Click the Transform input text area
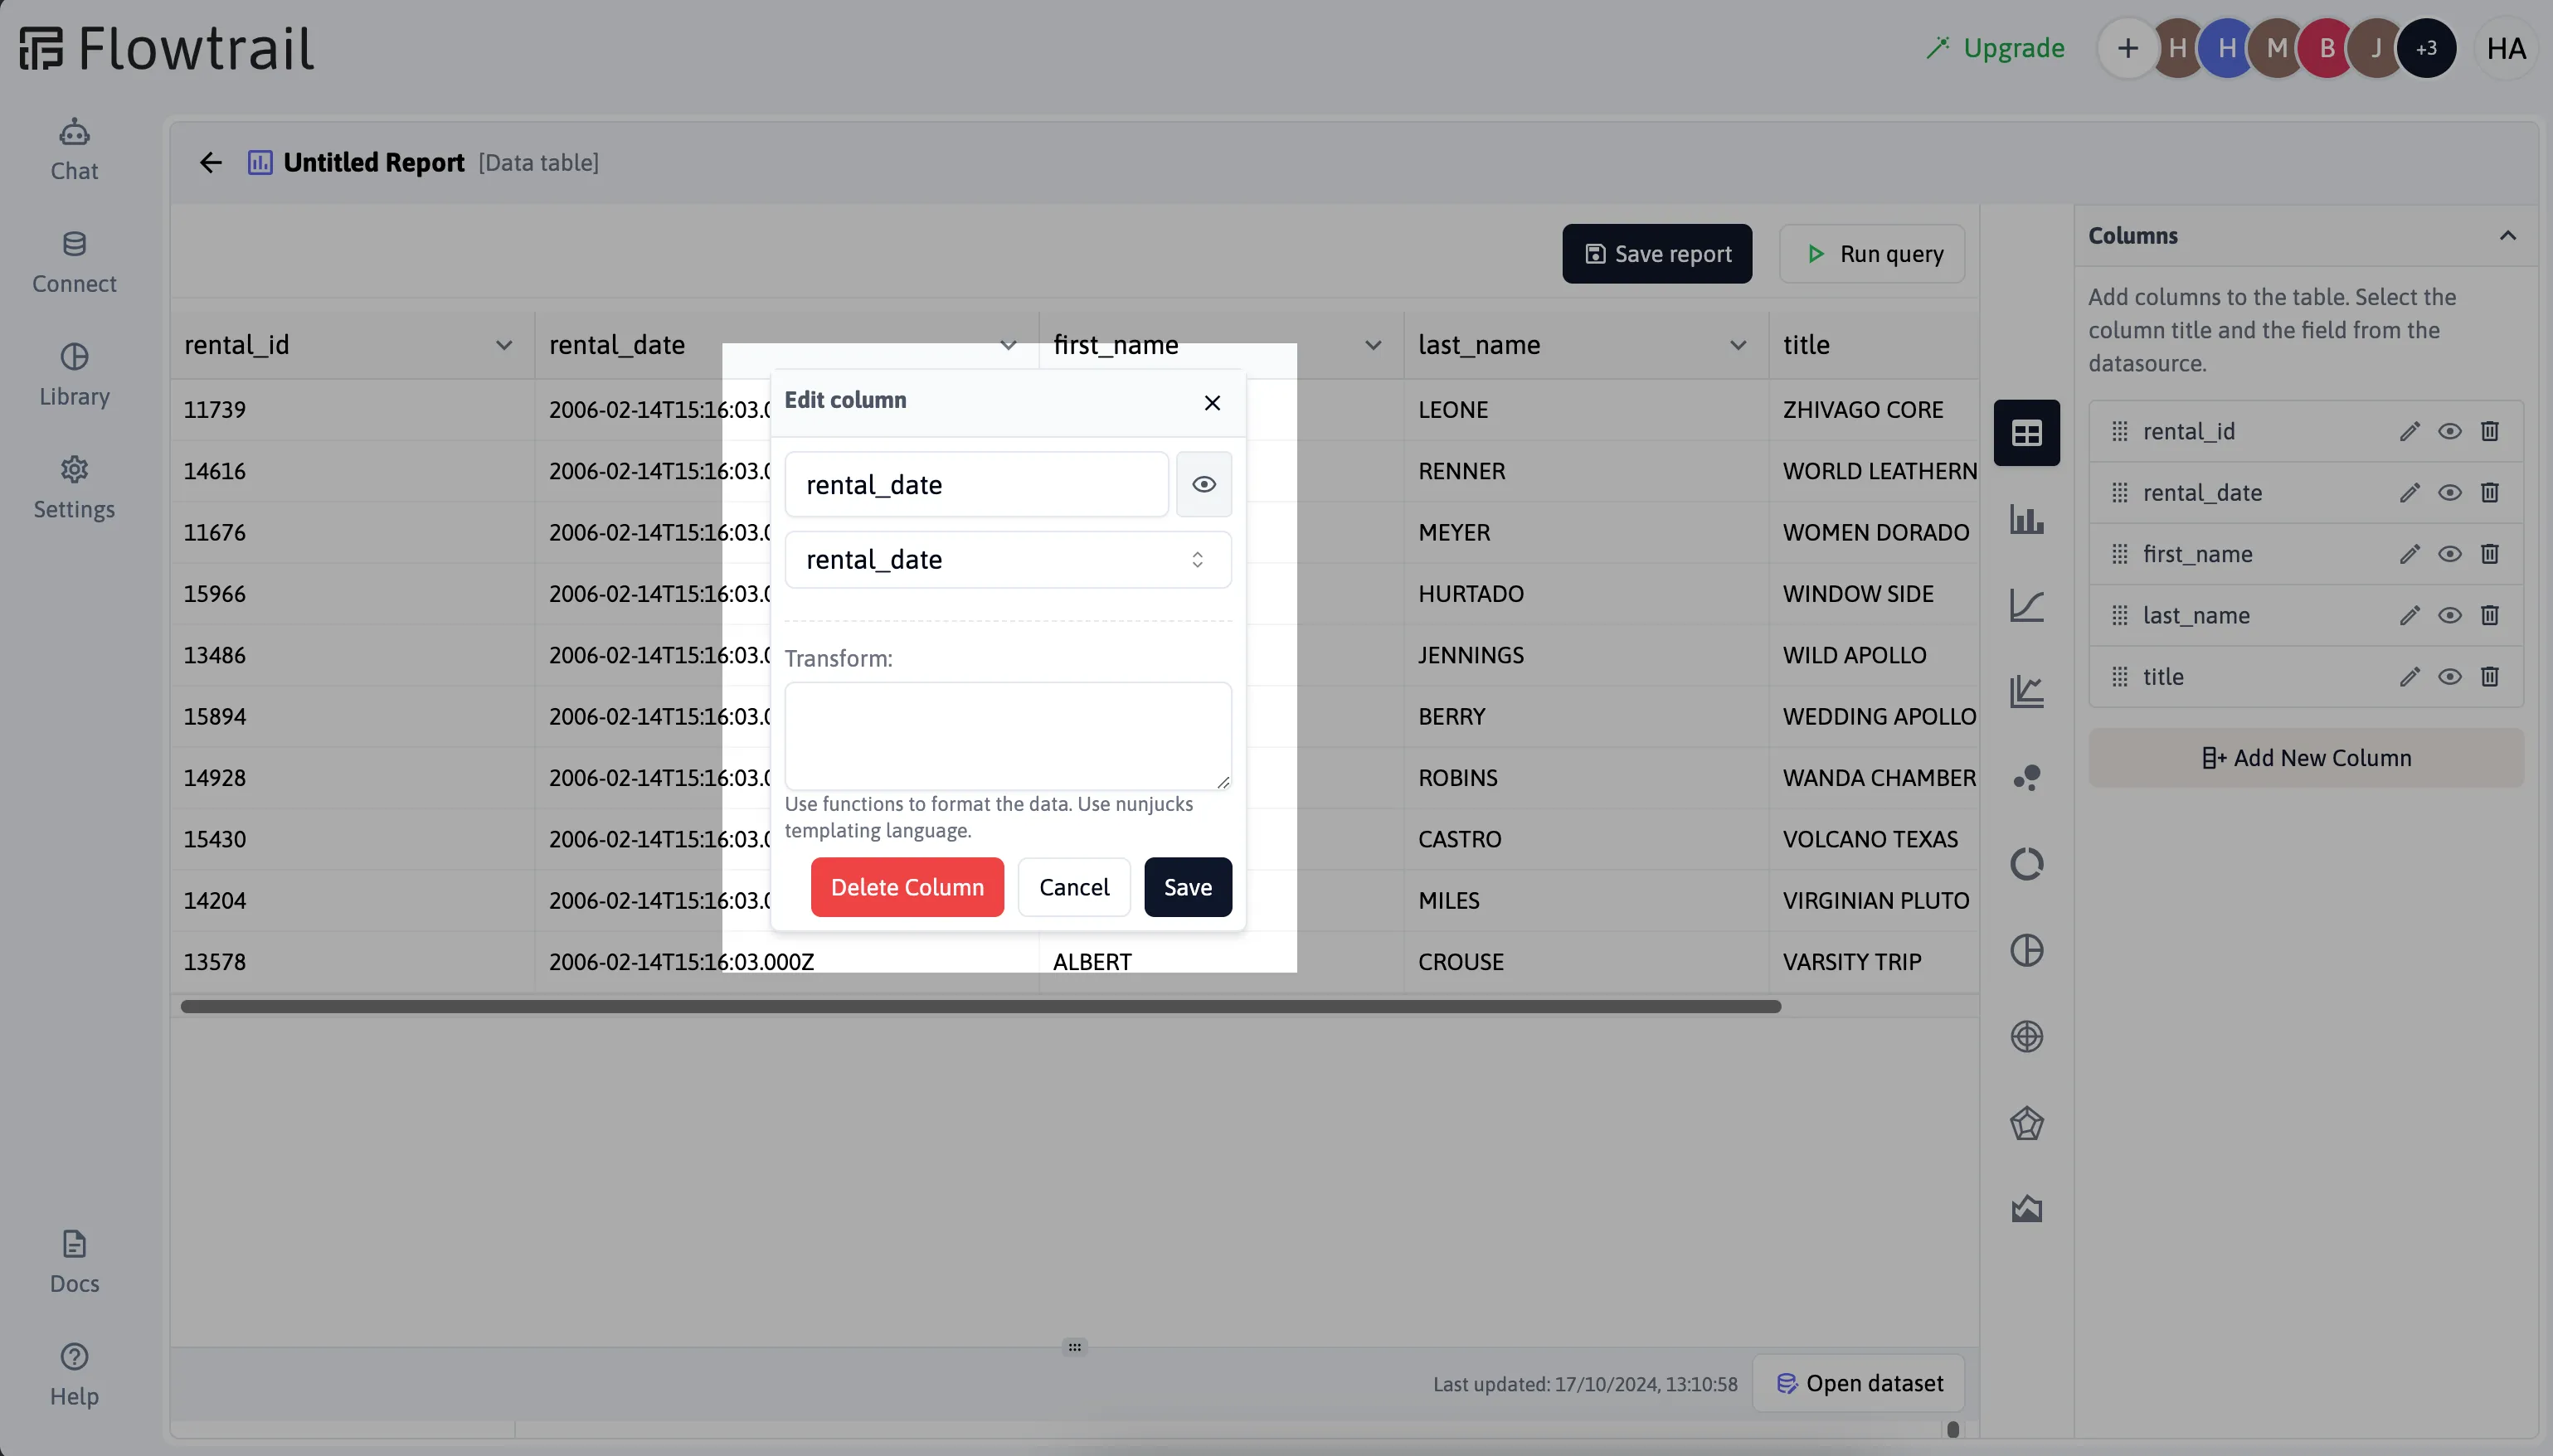The height and width of the screenshot is (1456, 2553). click(1009, 732)
